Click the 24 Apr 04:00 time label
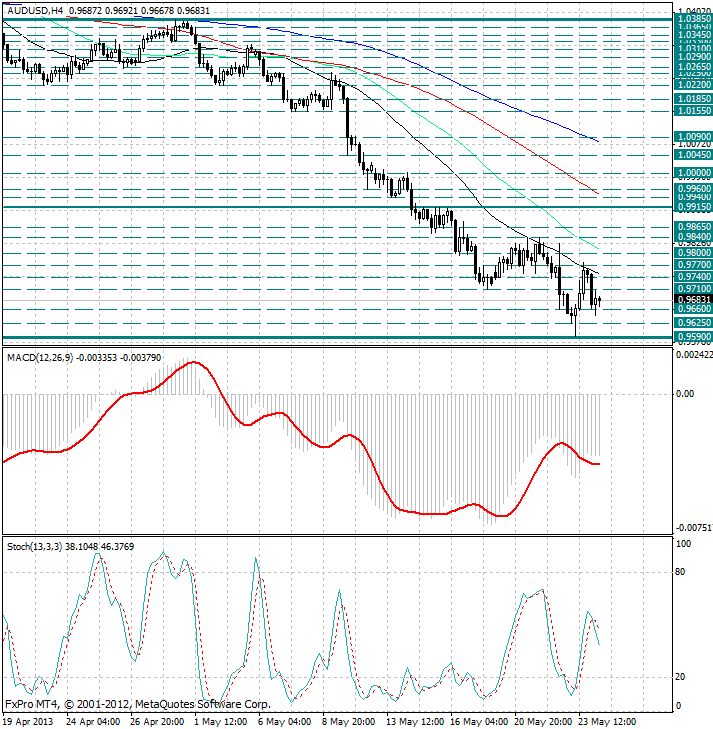This screenshot has width=713, height=729. [93, 722]
